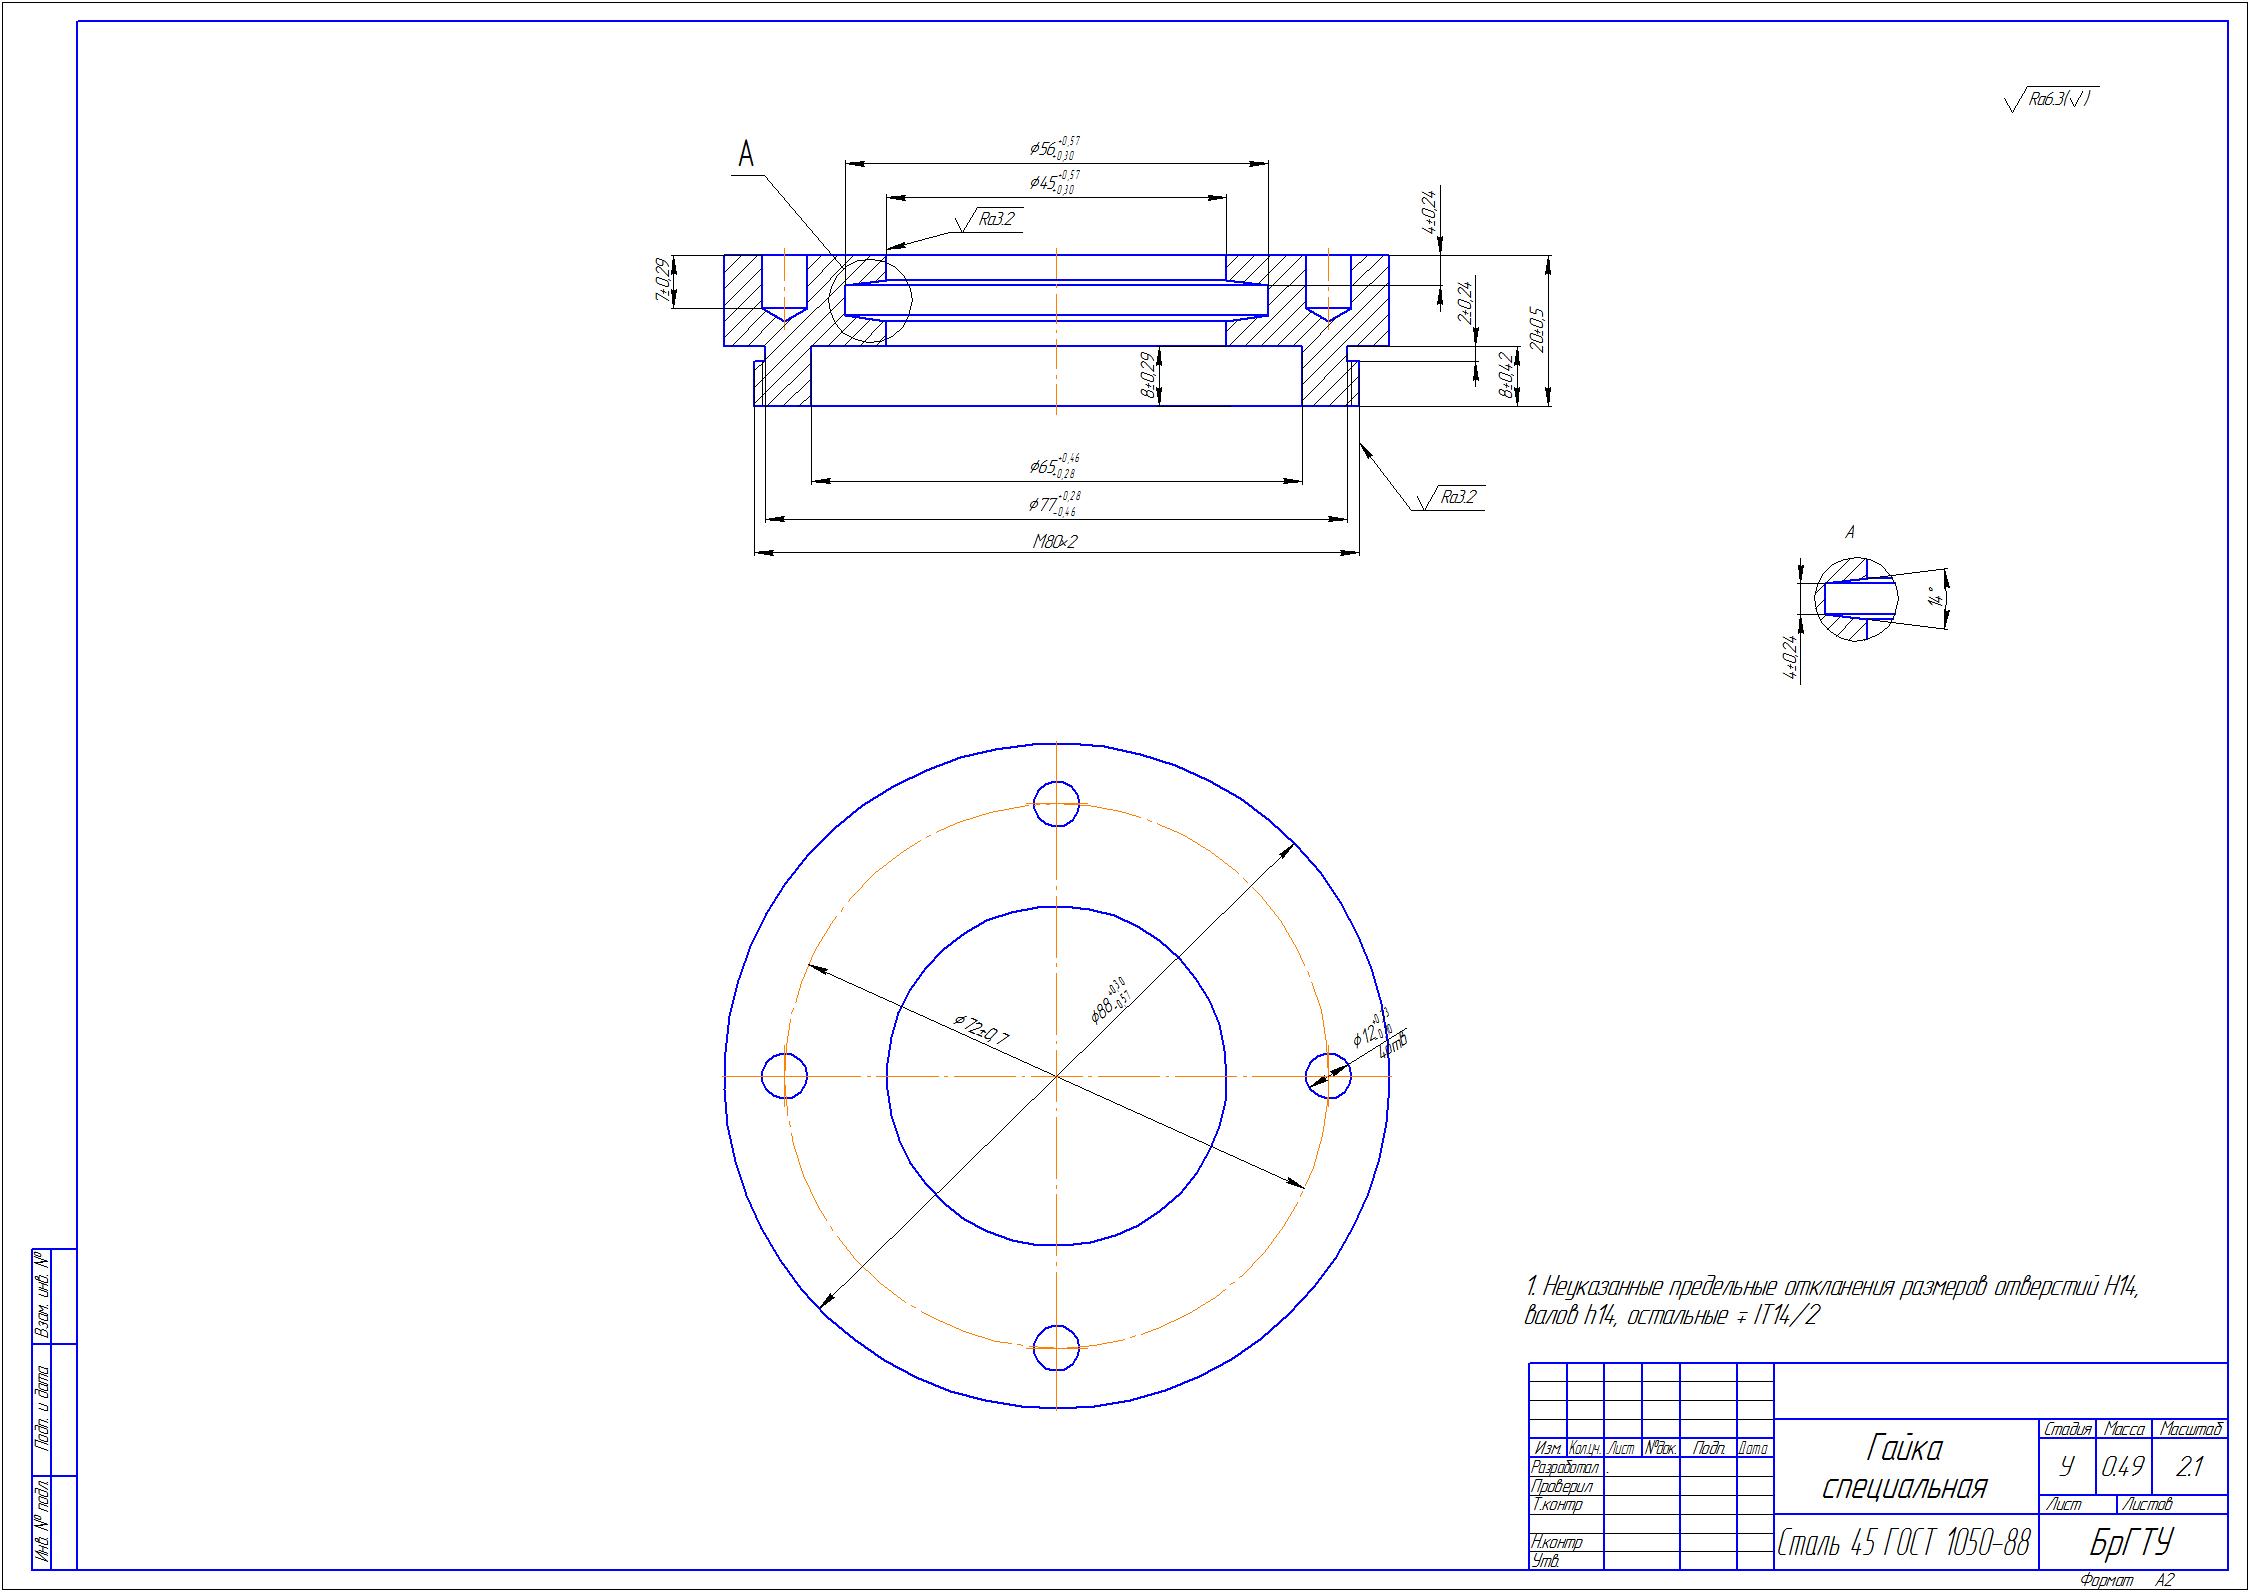Select the φ45 diameter dimension text
This screenshot has width=2249, height=1592.
[1054, 182]
